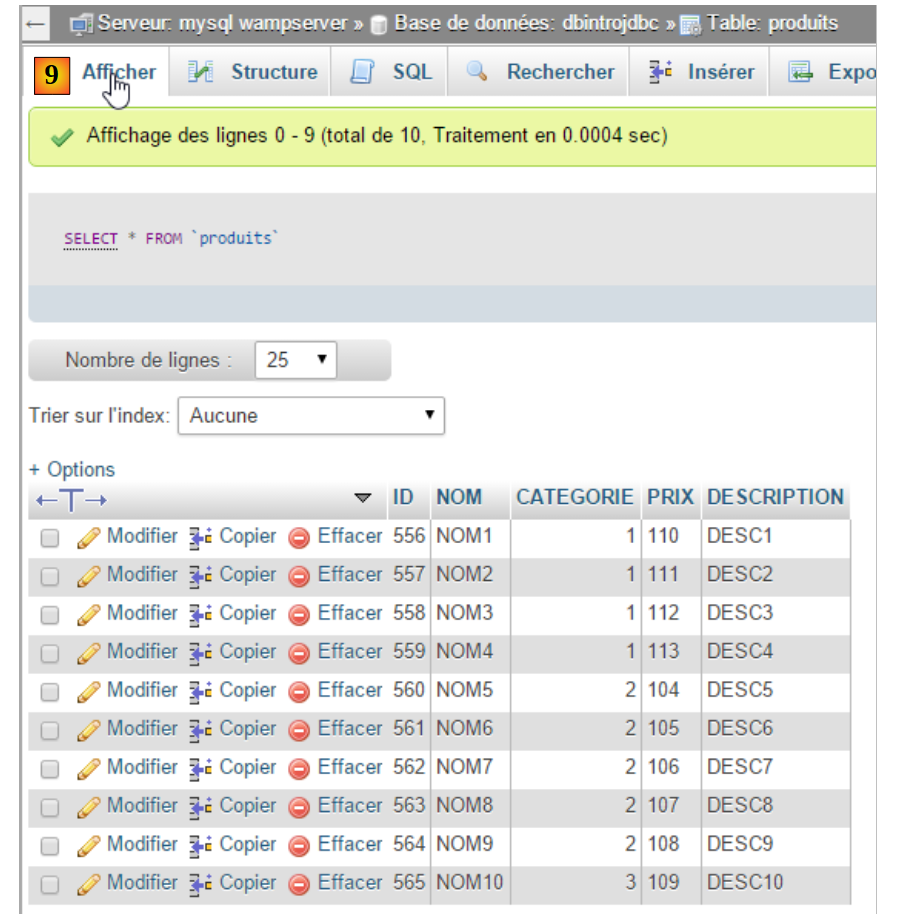The image size is (900, 924).
Task: Check the checkbox for row ID 556
Action: [49, 539]
